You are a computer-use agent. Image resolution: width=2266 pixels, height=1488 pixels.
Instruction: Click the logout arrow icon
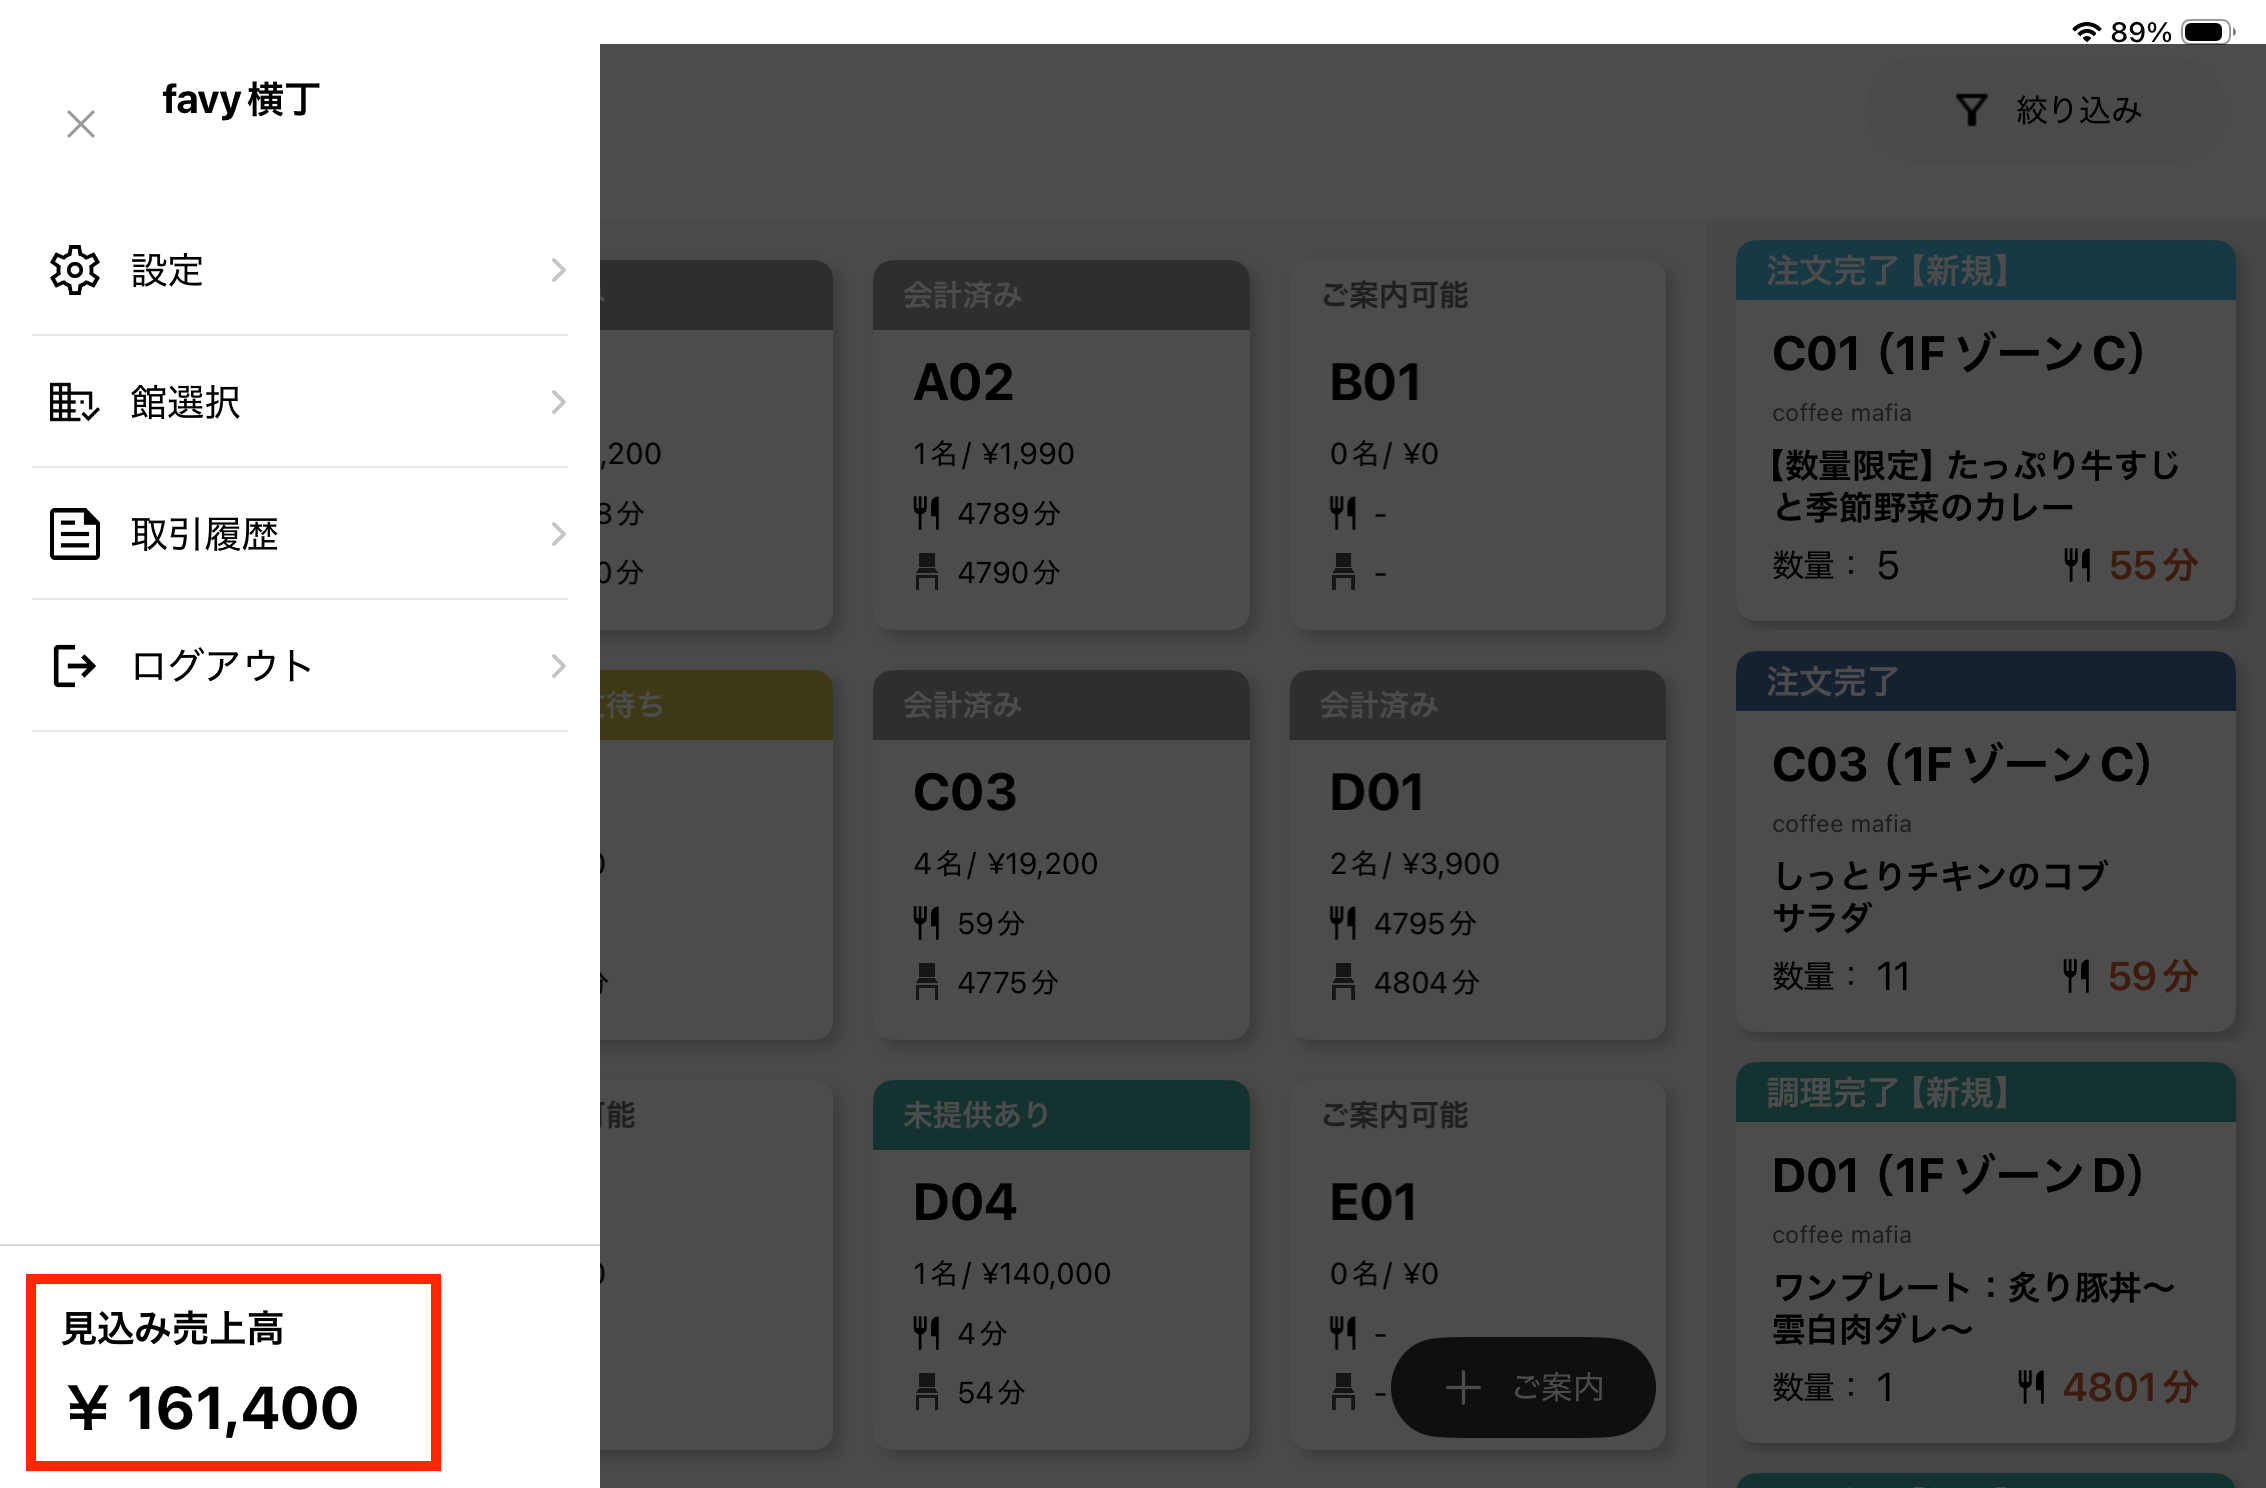tap(75, 666)
